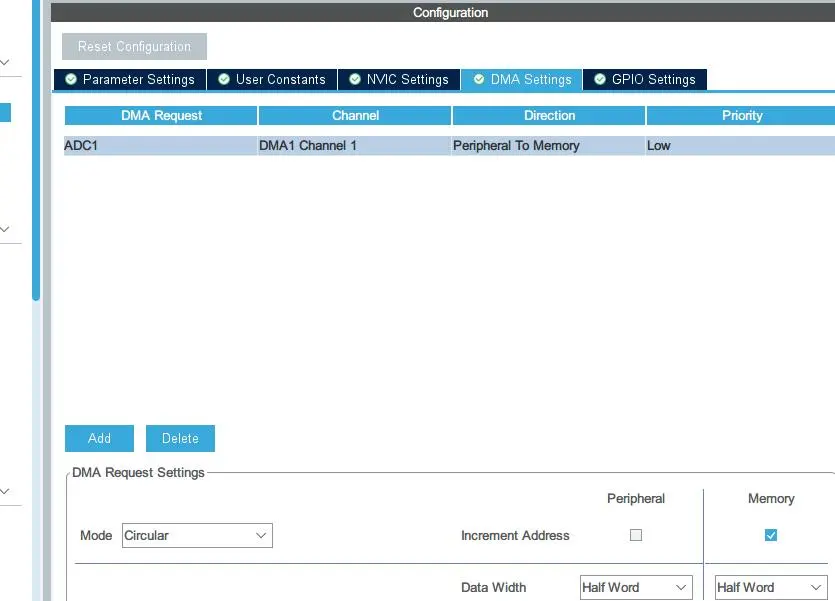This screenshot has height=601, width=835.
Task: Go to the NVIC Settings tab
Action: (407, 80)
